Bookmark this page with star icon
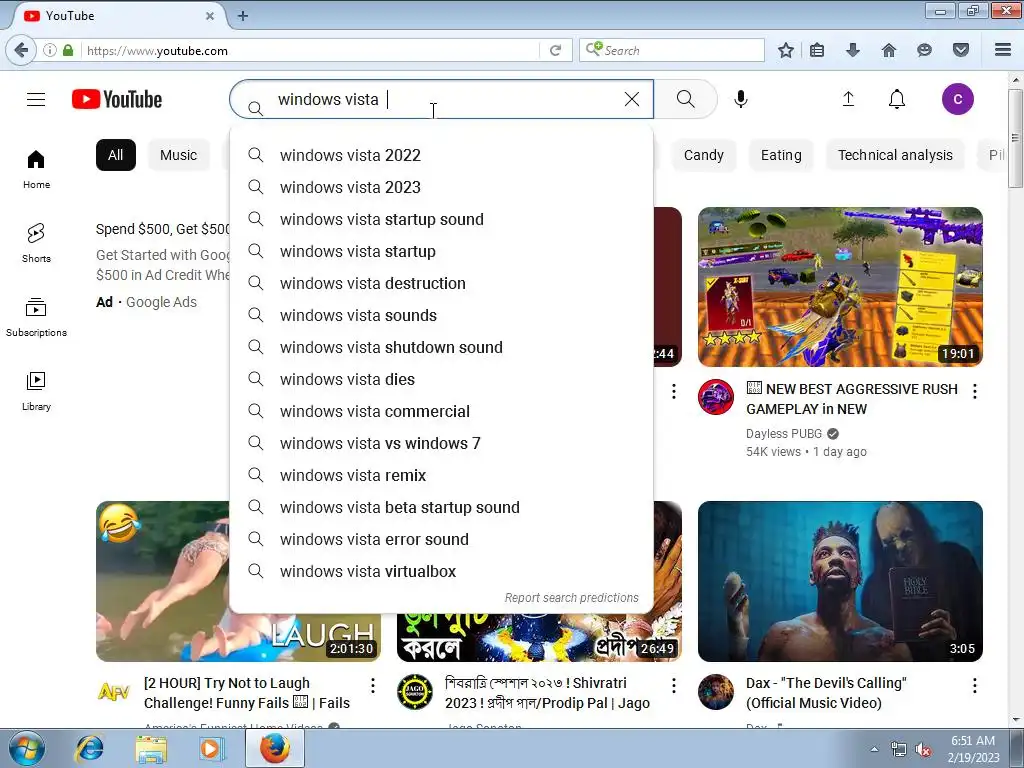The height and width of the screenshot is (768, 1024). [x=786, y=50]
